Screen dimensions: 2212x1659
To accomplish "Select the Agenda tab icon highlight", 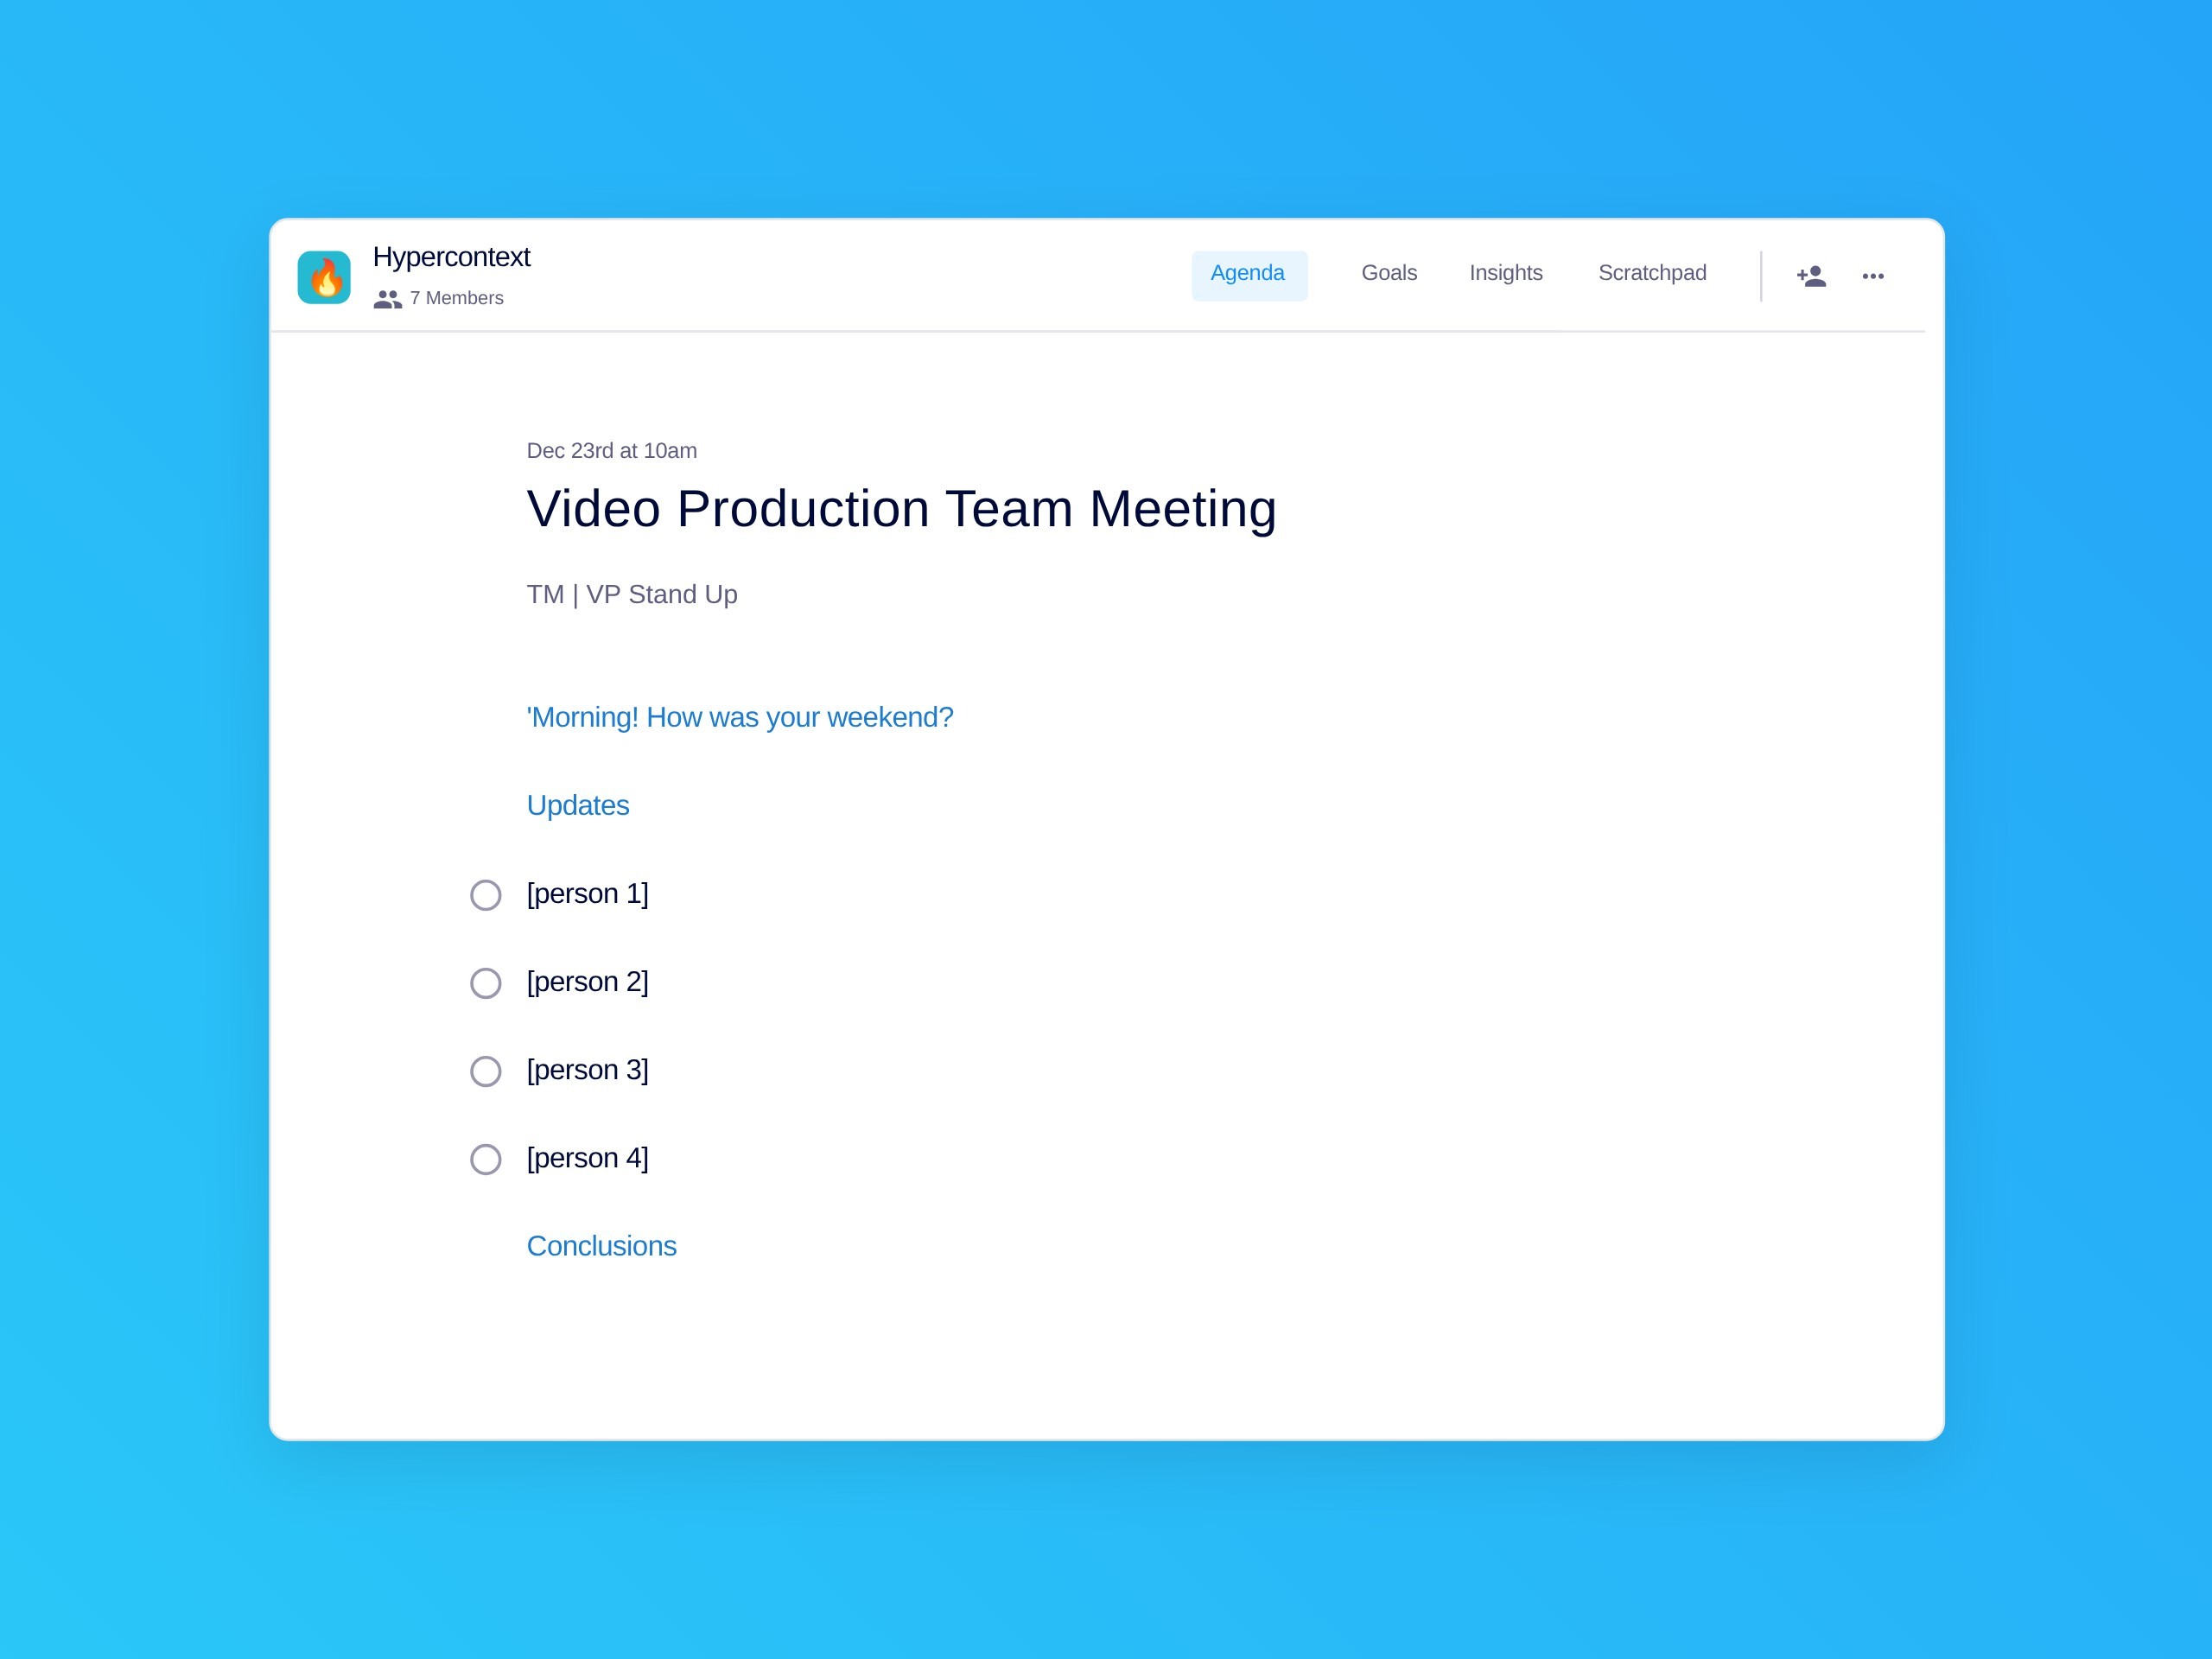I will 1249,273.
